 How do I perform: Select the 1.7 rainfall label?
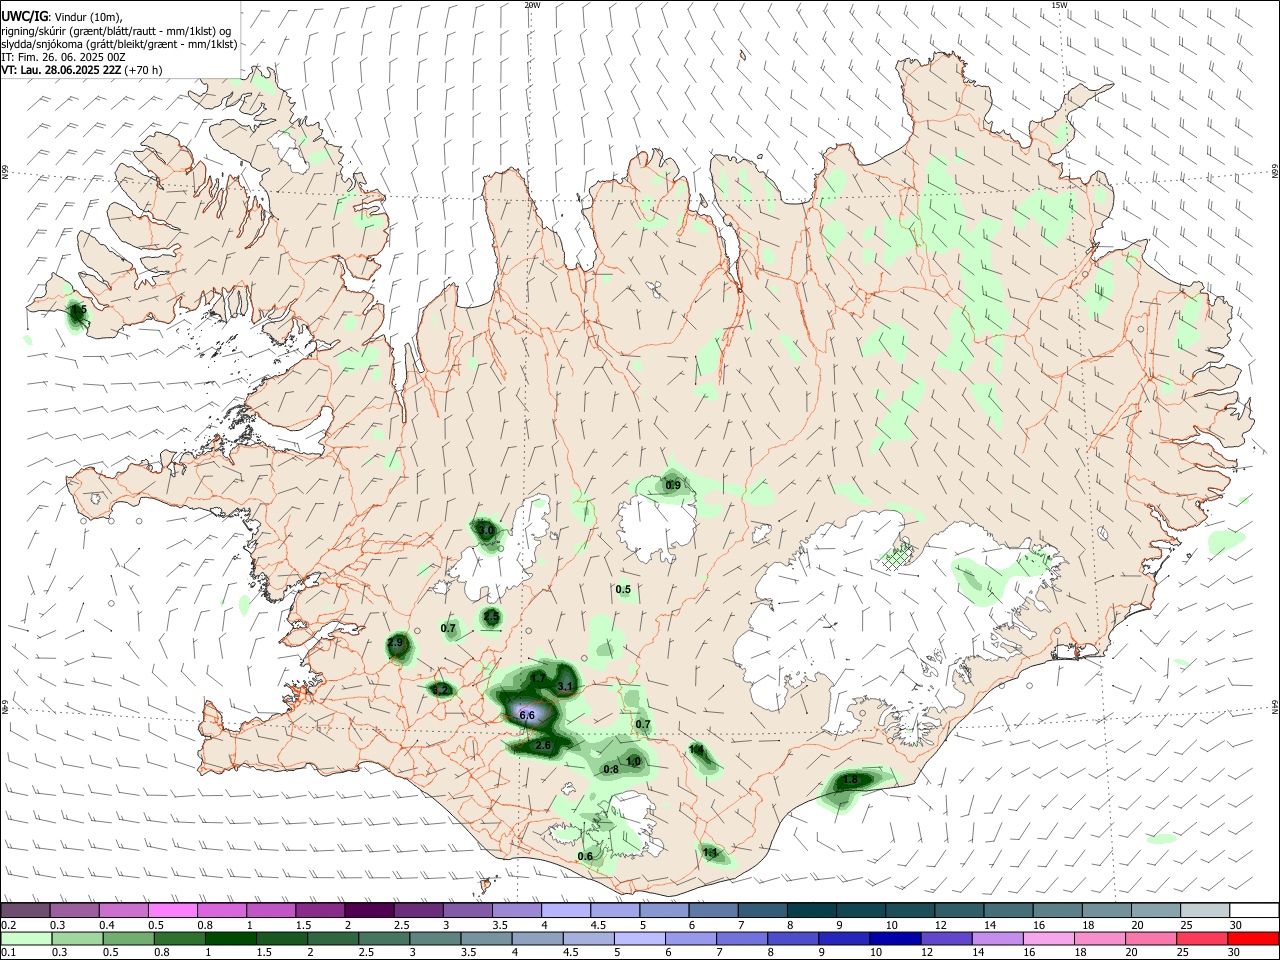click(x=537, y=678)
